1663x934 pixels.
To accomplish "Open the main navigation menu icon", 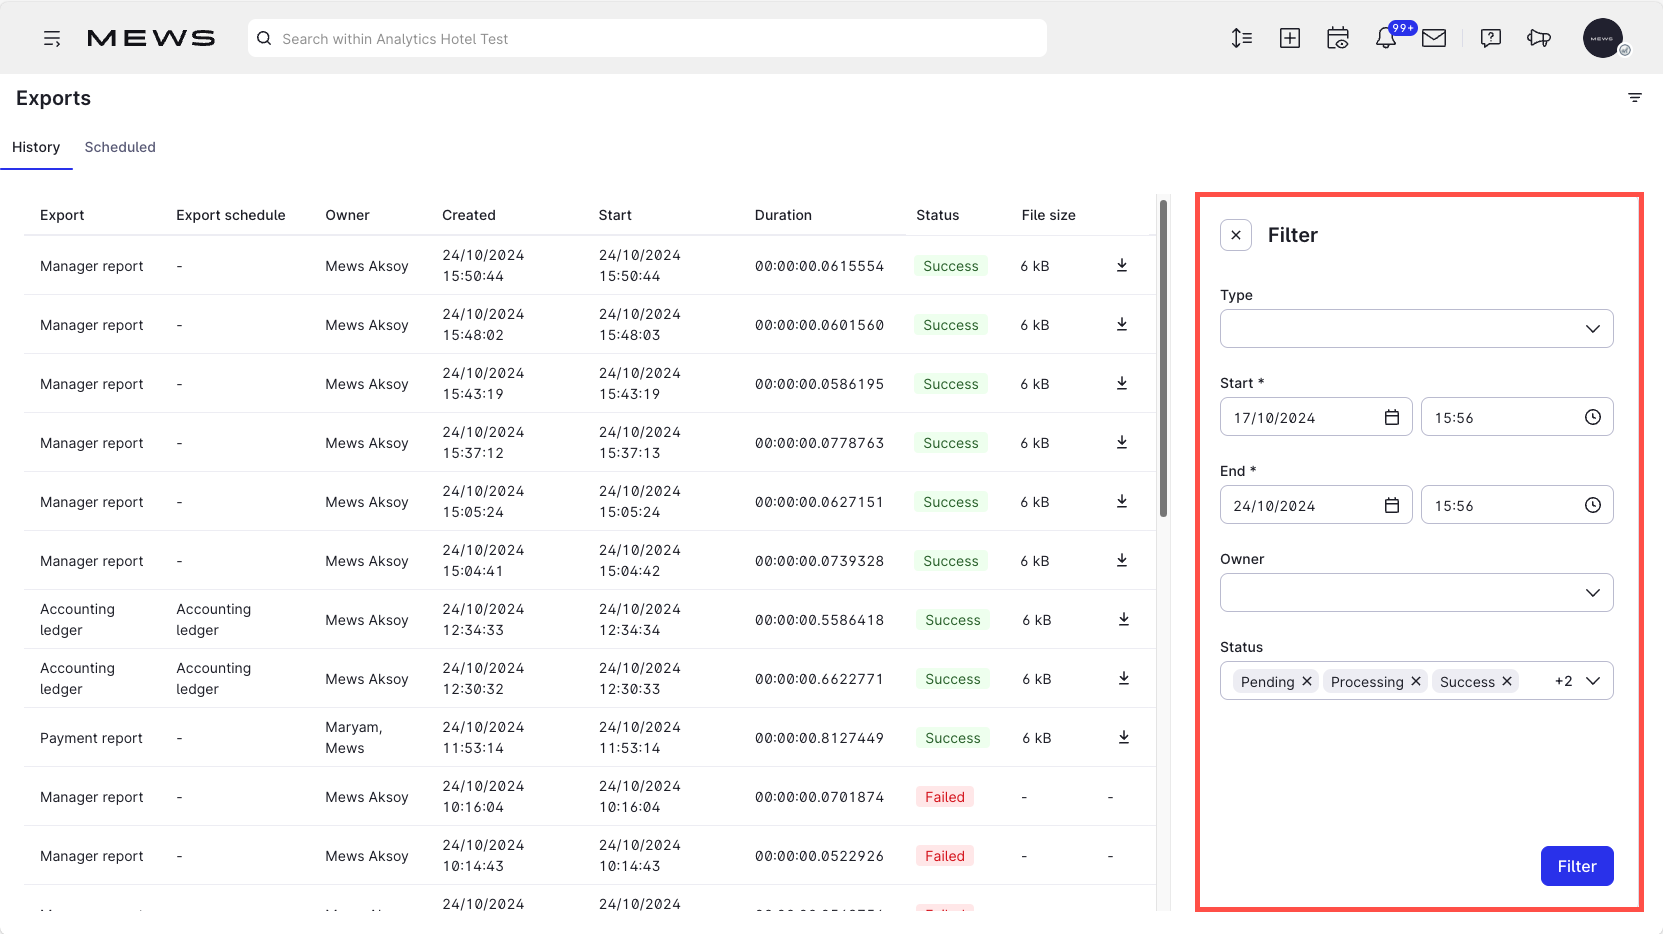I will click(x=52, y=38).
